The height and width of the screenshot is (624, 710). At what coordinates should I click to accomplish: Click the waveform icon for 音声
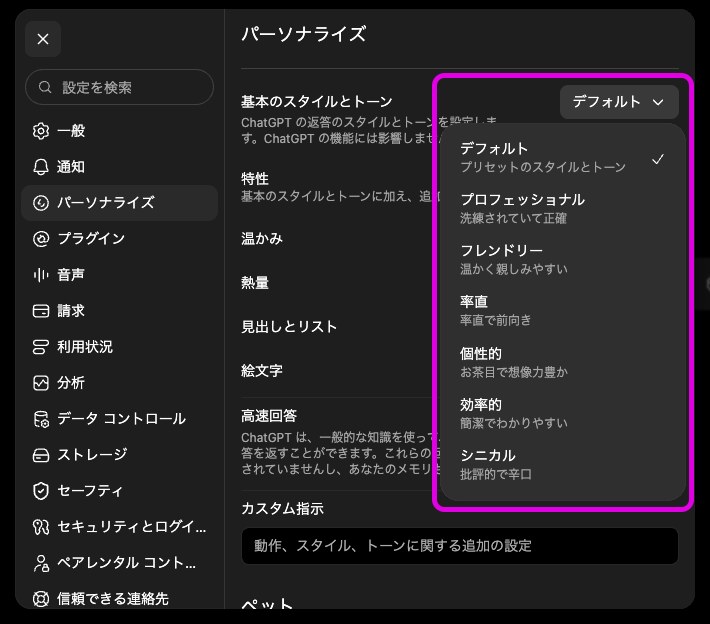(41, 274)
